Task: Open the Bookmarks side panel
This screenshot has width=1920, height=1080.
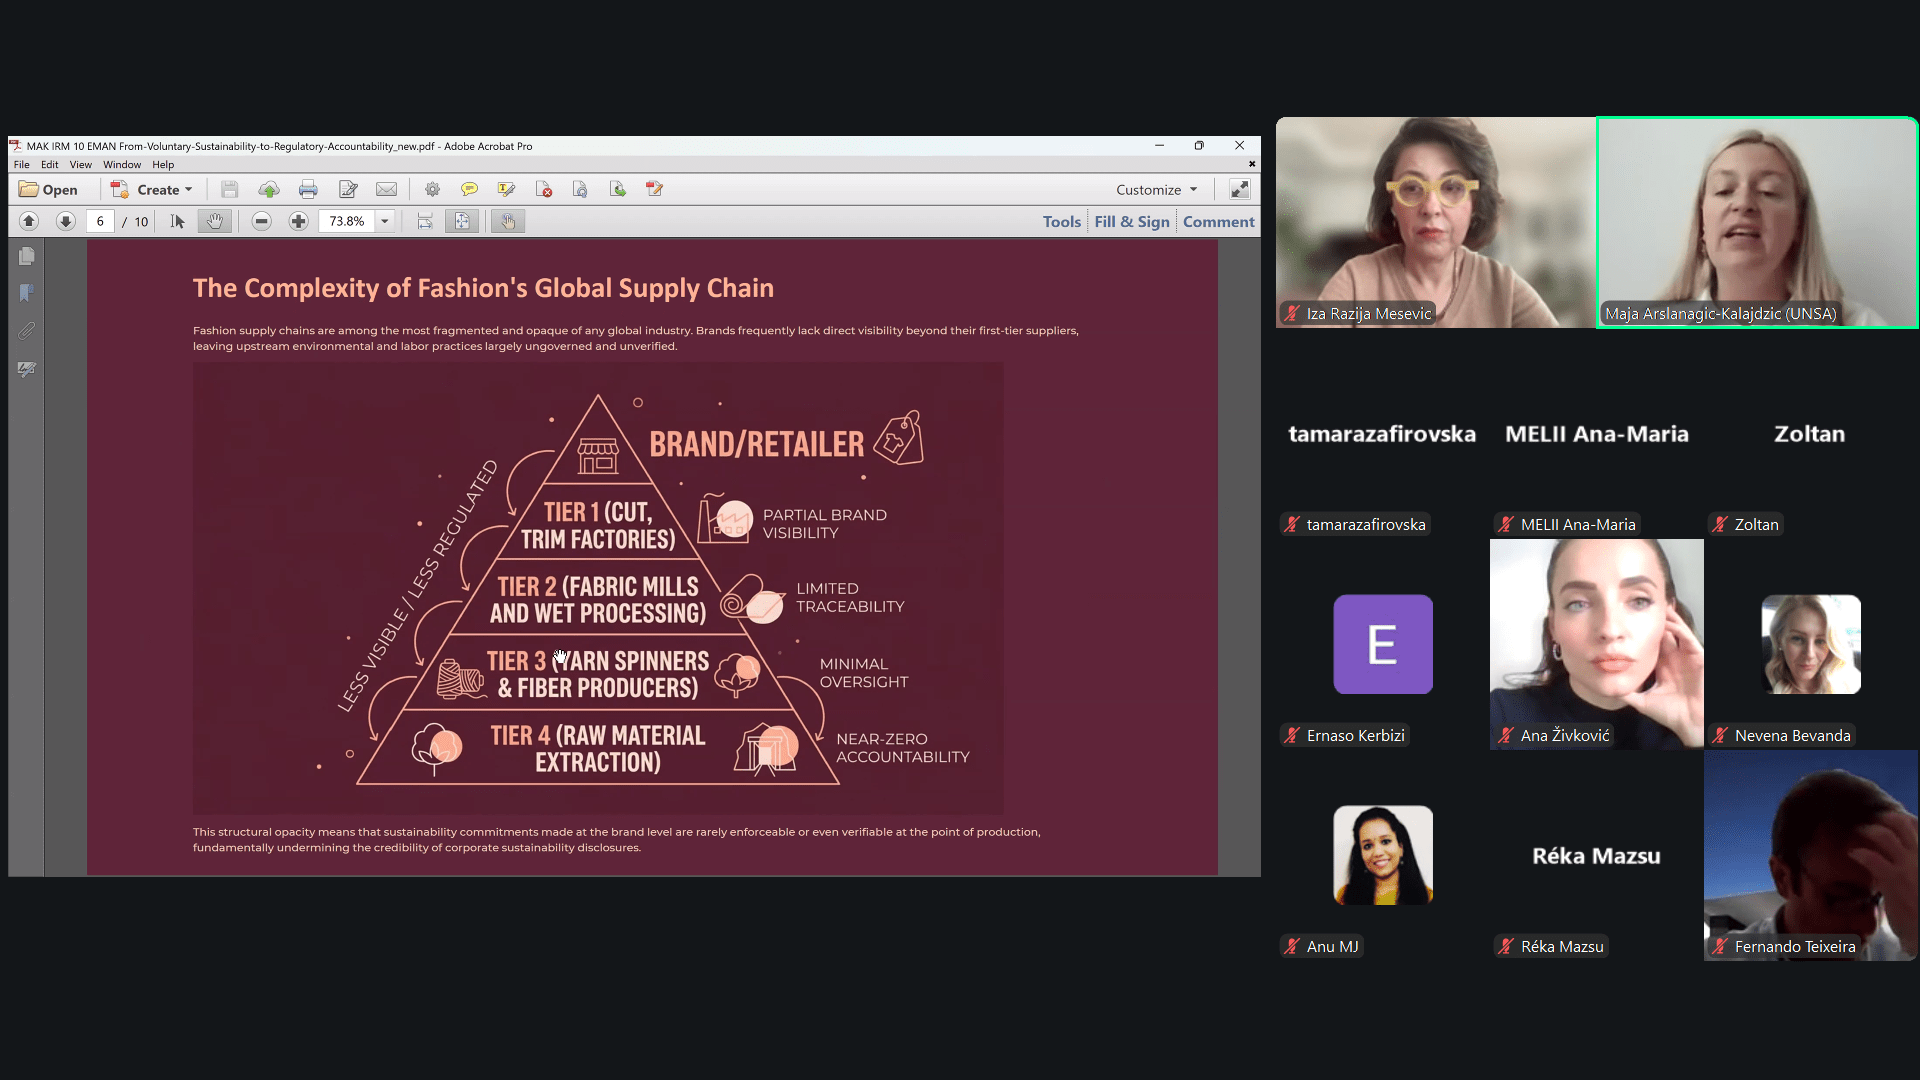Action: coord(27,293)
